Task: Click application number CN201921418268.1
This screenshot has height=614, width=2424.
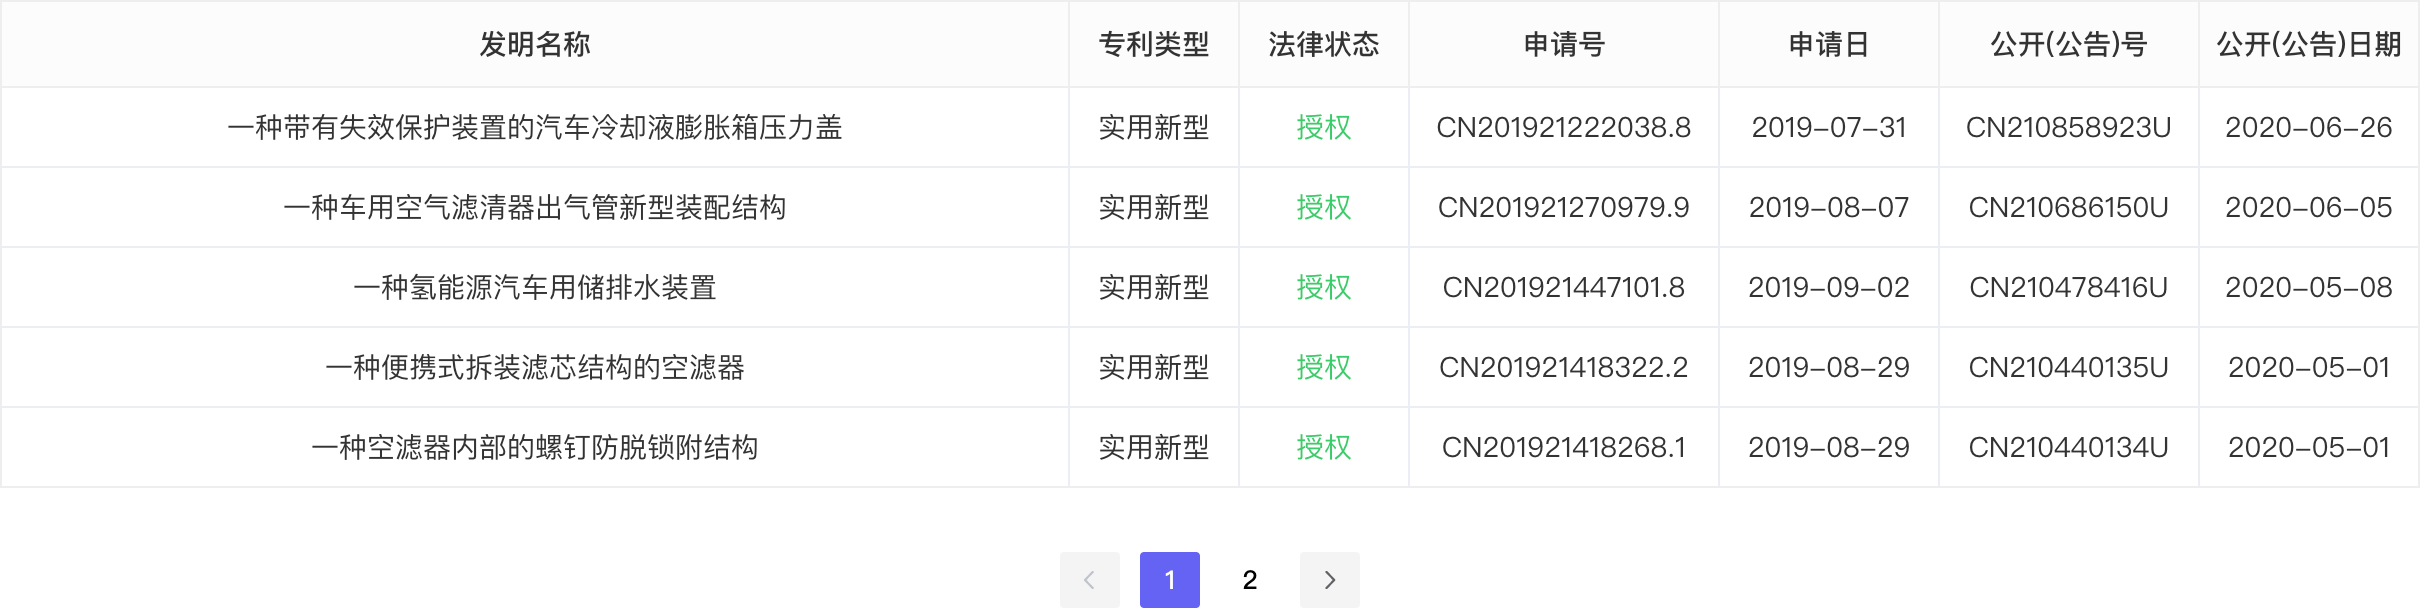Action: pos(1563,447)
